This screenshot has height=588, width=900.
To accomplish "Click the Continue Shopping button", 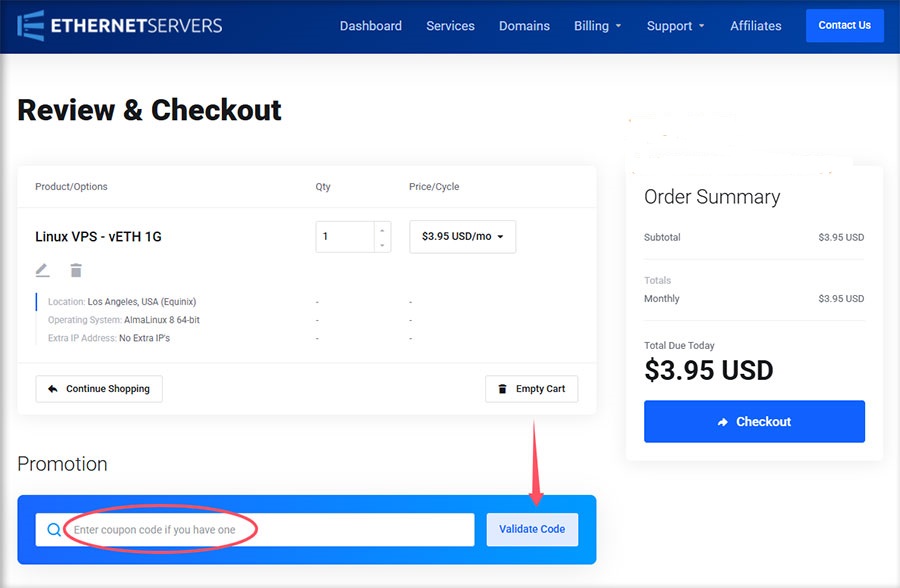I will coord(99,389).
